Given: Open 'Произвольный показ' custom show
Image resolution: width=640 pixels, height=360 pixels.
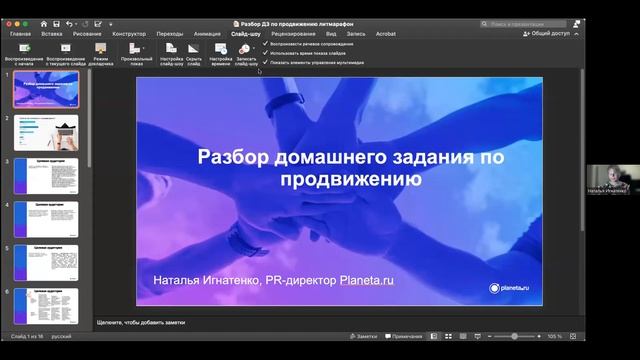Looking at the screenshot, I should point(136,55).
